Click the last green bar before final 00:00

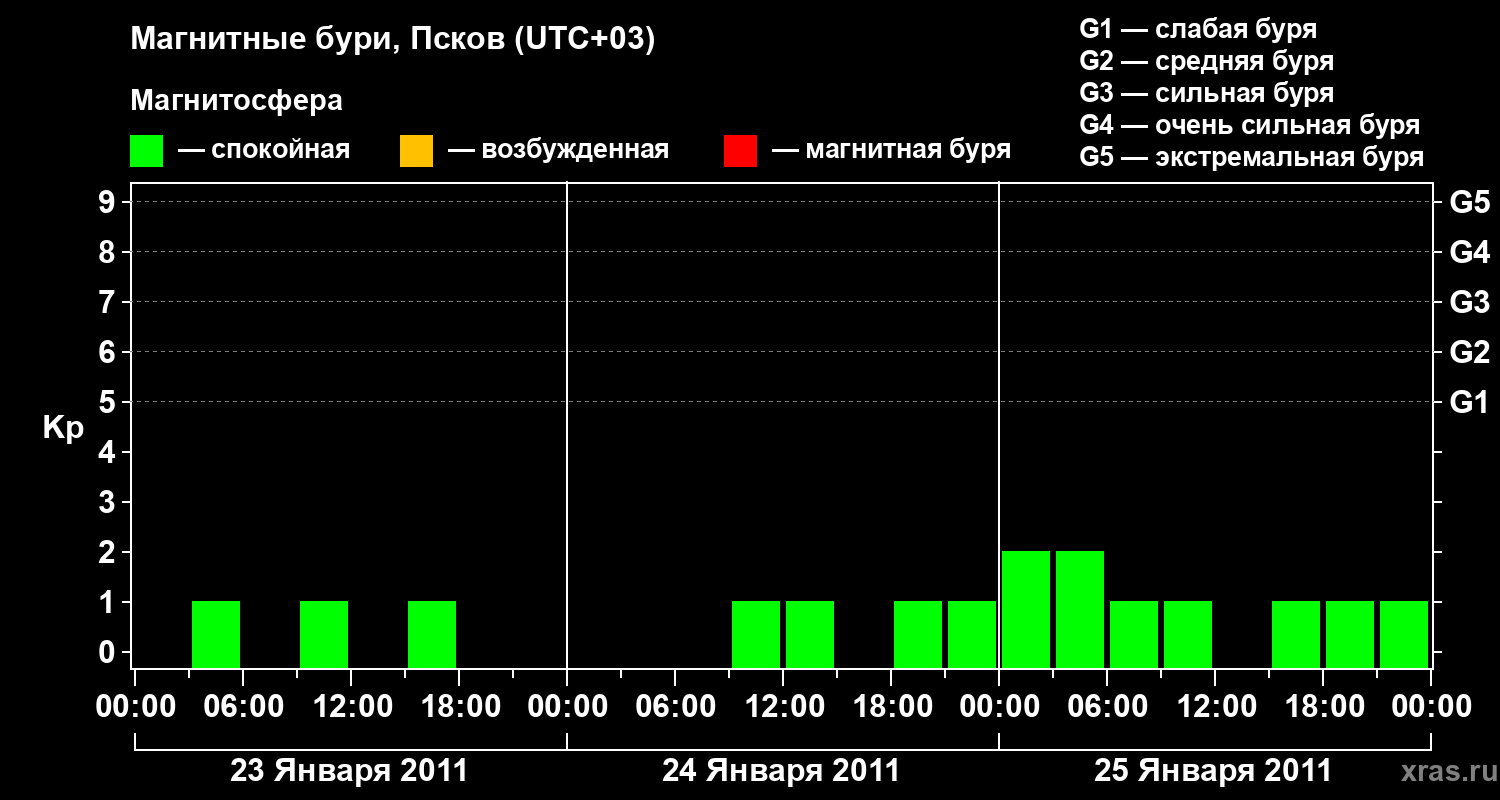tap(1404, 634)
